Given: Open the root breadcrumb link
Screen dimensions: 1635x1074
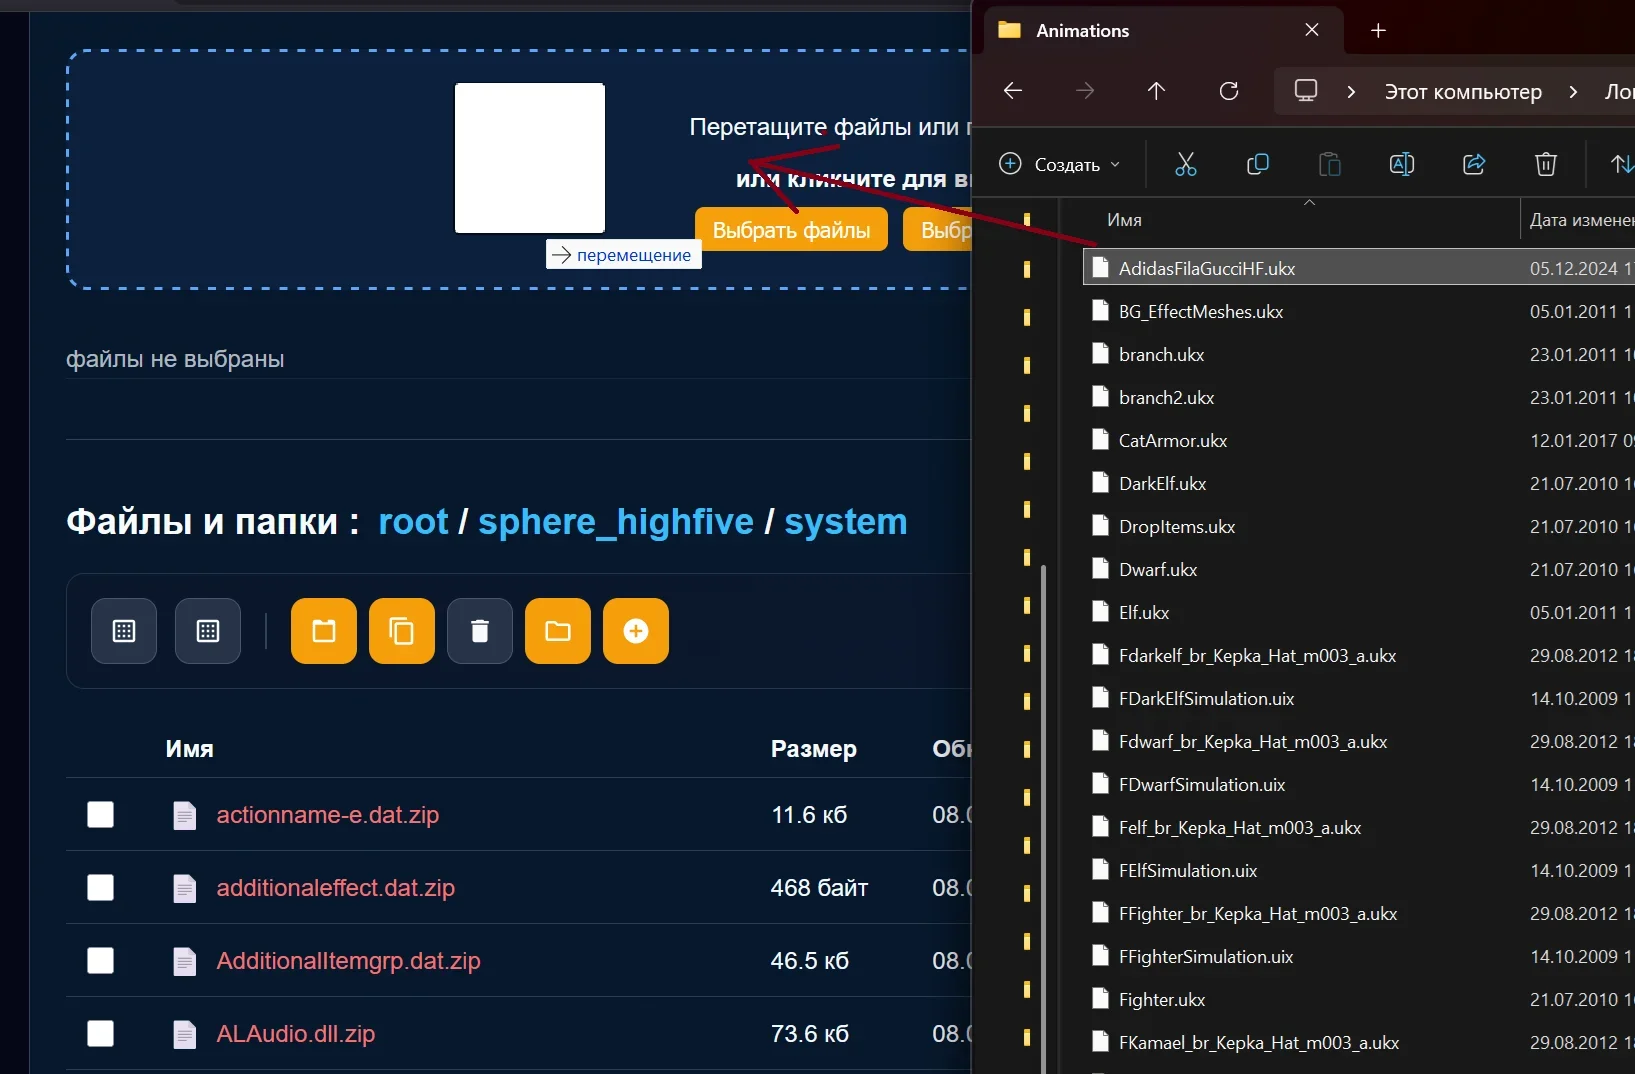Looking at the screenshot, I should pos(413,522).
